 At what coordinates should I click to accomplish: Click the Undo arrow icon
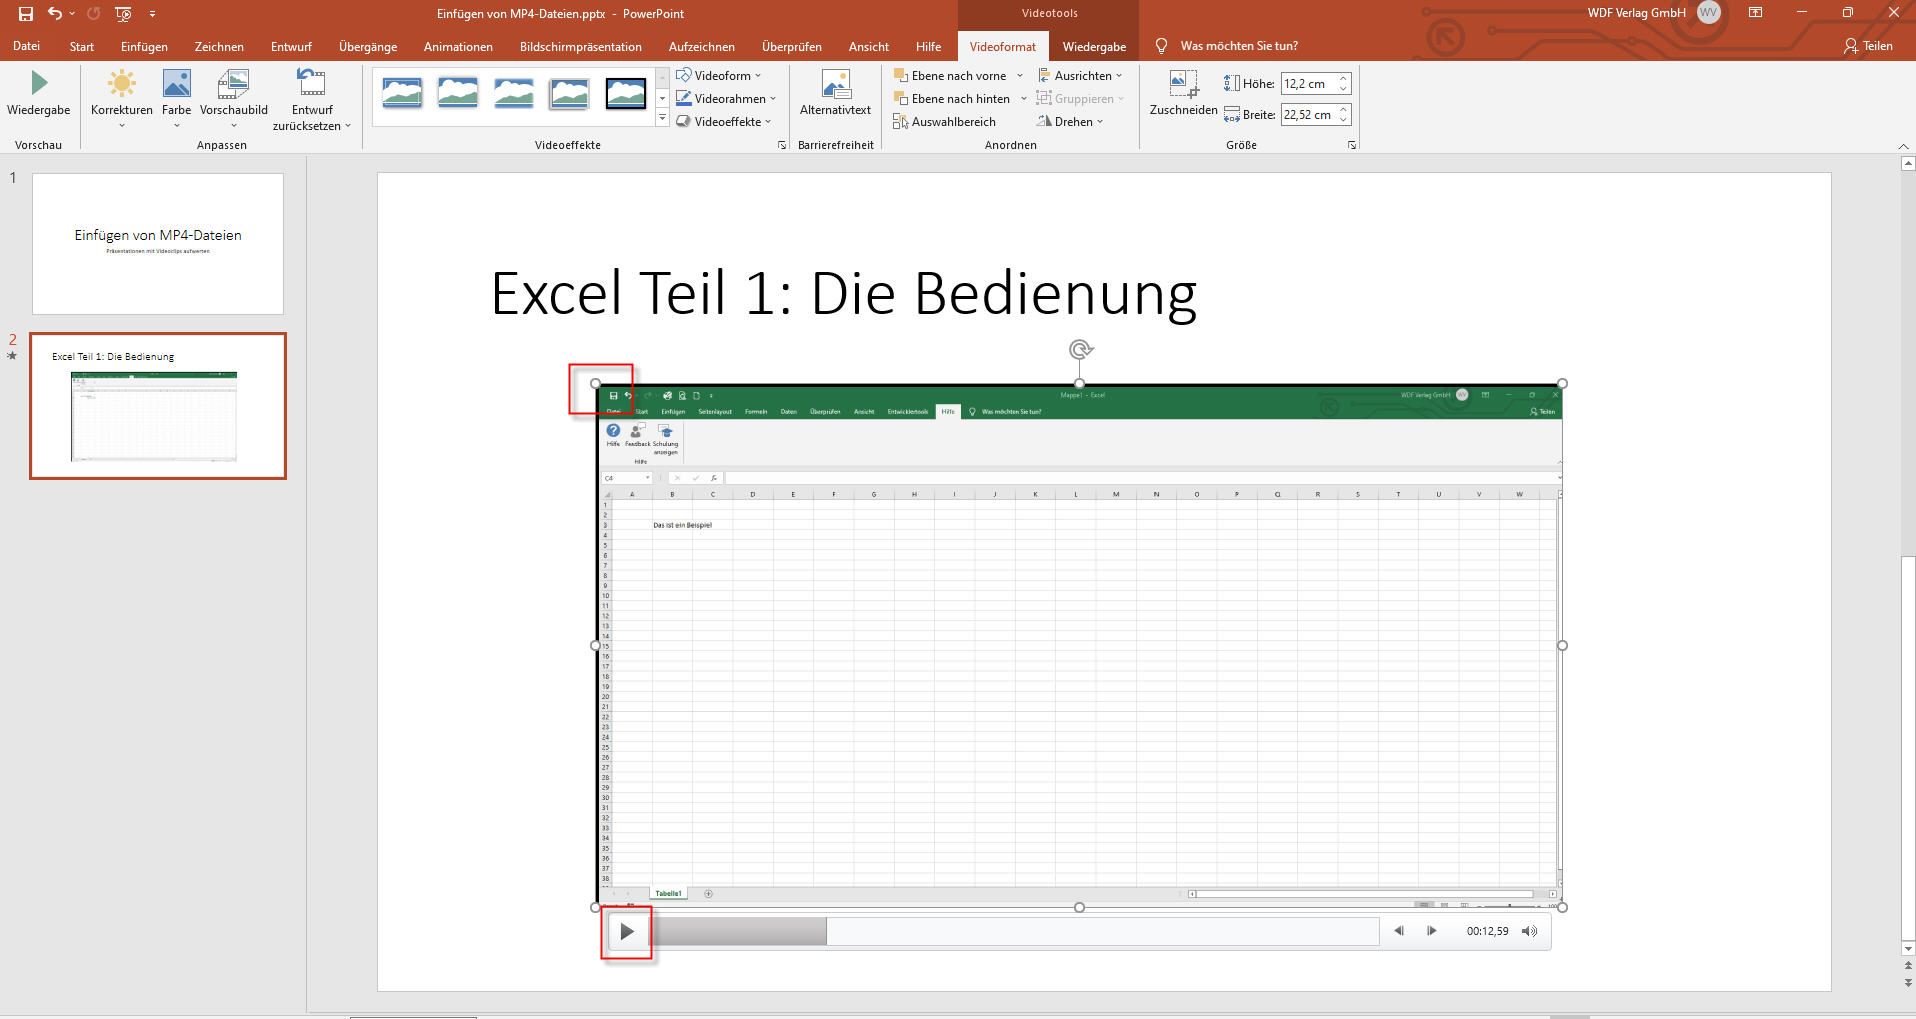pyautogui.click(x=55, y=14)
